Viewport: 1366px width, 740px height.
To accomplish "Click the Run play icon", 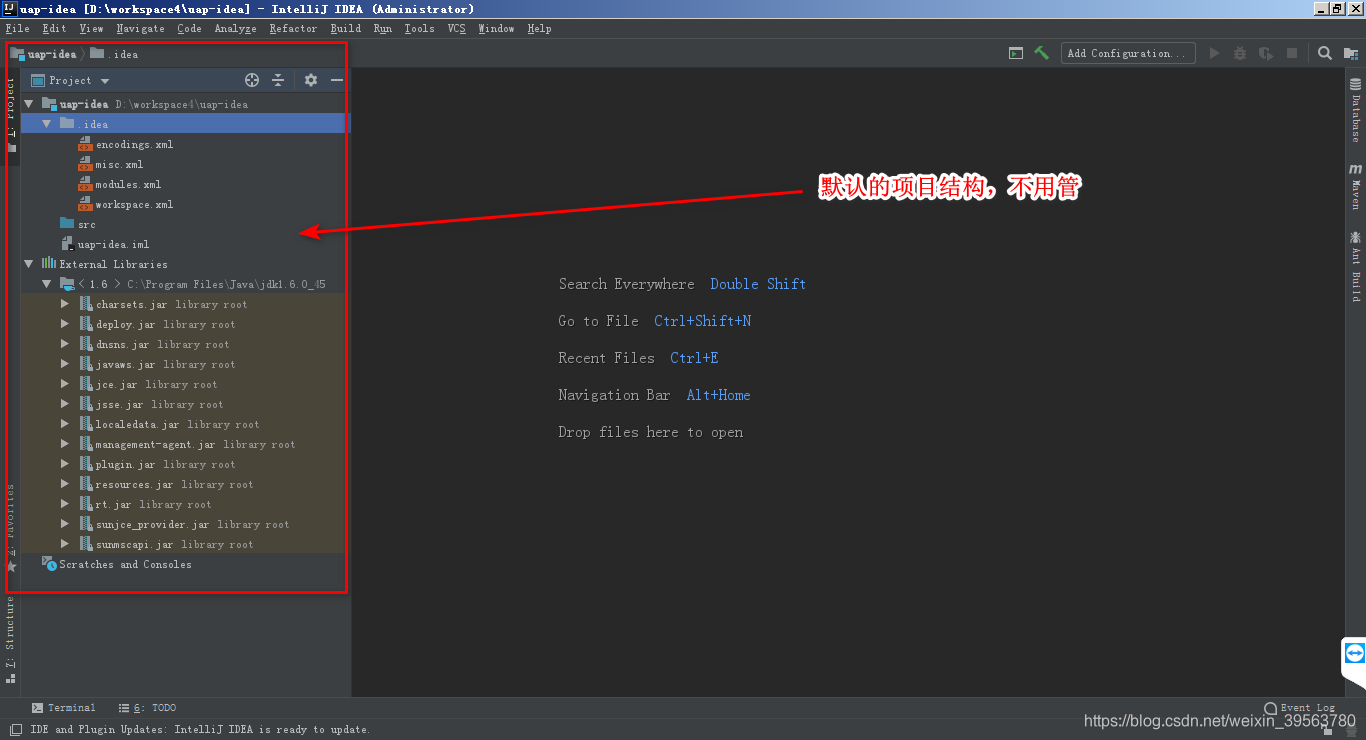I will (1214, 53).
